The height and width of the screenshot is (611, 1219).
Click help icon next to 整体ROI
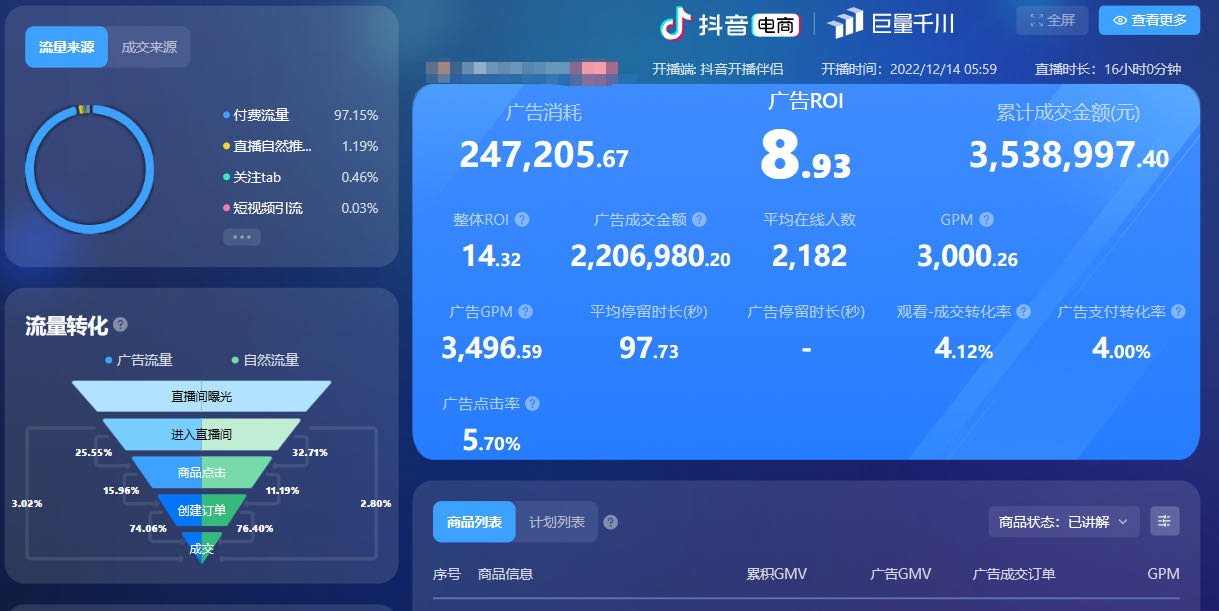click(522, 220)
